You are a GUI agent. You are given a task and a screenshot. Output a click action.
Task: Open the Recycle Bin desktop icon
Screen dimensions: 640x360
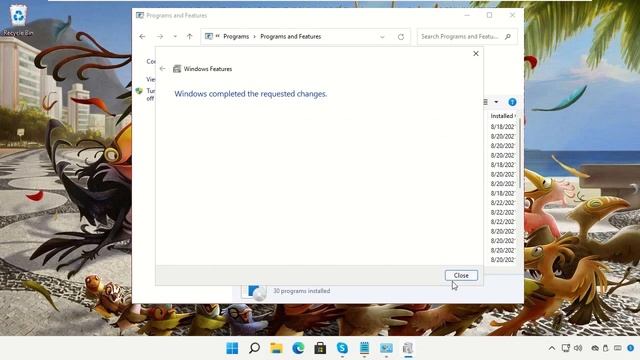[18, 20]
